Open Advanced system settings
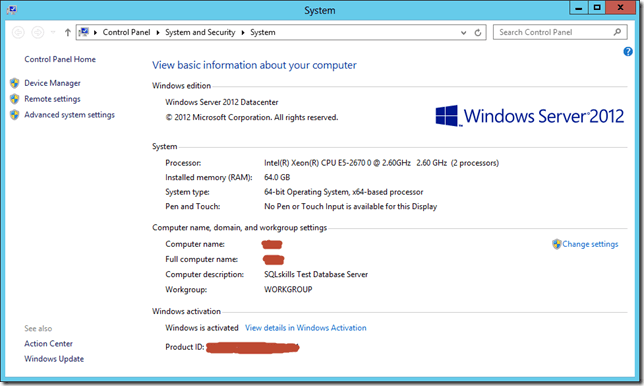 click(x=69, y=115)
